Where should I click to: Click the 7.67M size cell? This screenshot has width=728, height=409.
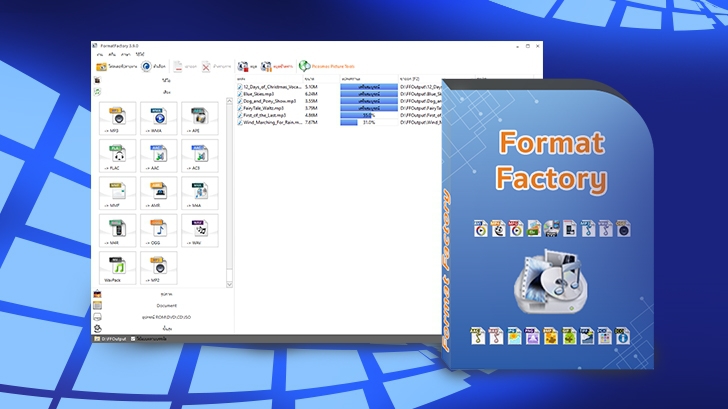tap(311, 123)
